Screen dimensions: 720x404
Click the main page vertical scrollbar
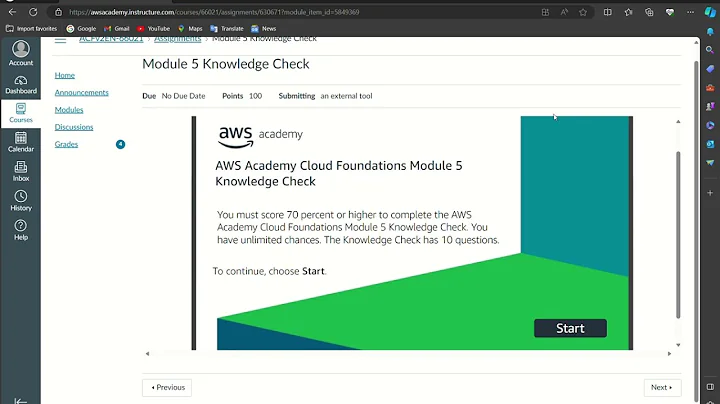pos(696,230)
